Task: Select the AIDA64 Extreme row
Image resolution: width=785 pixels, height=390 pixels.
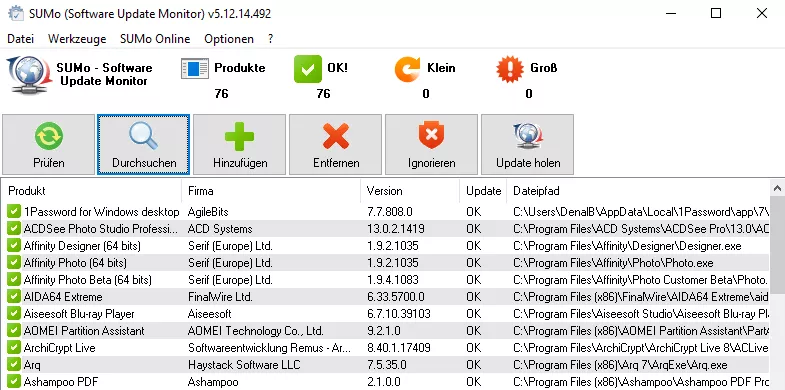Action: point(388,297)
